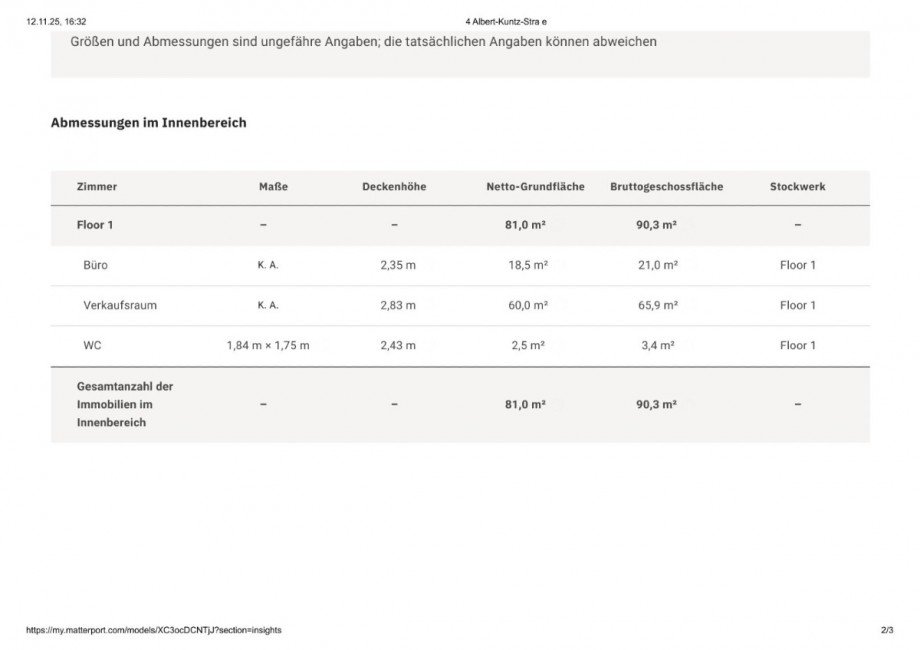Select the page number 2/3
Viewport: 920px width, 650px height.
point(887,630)
